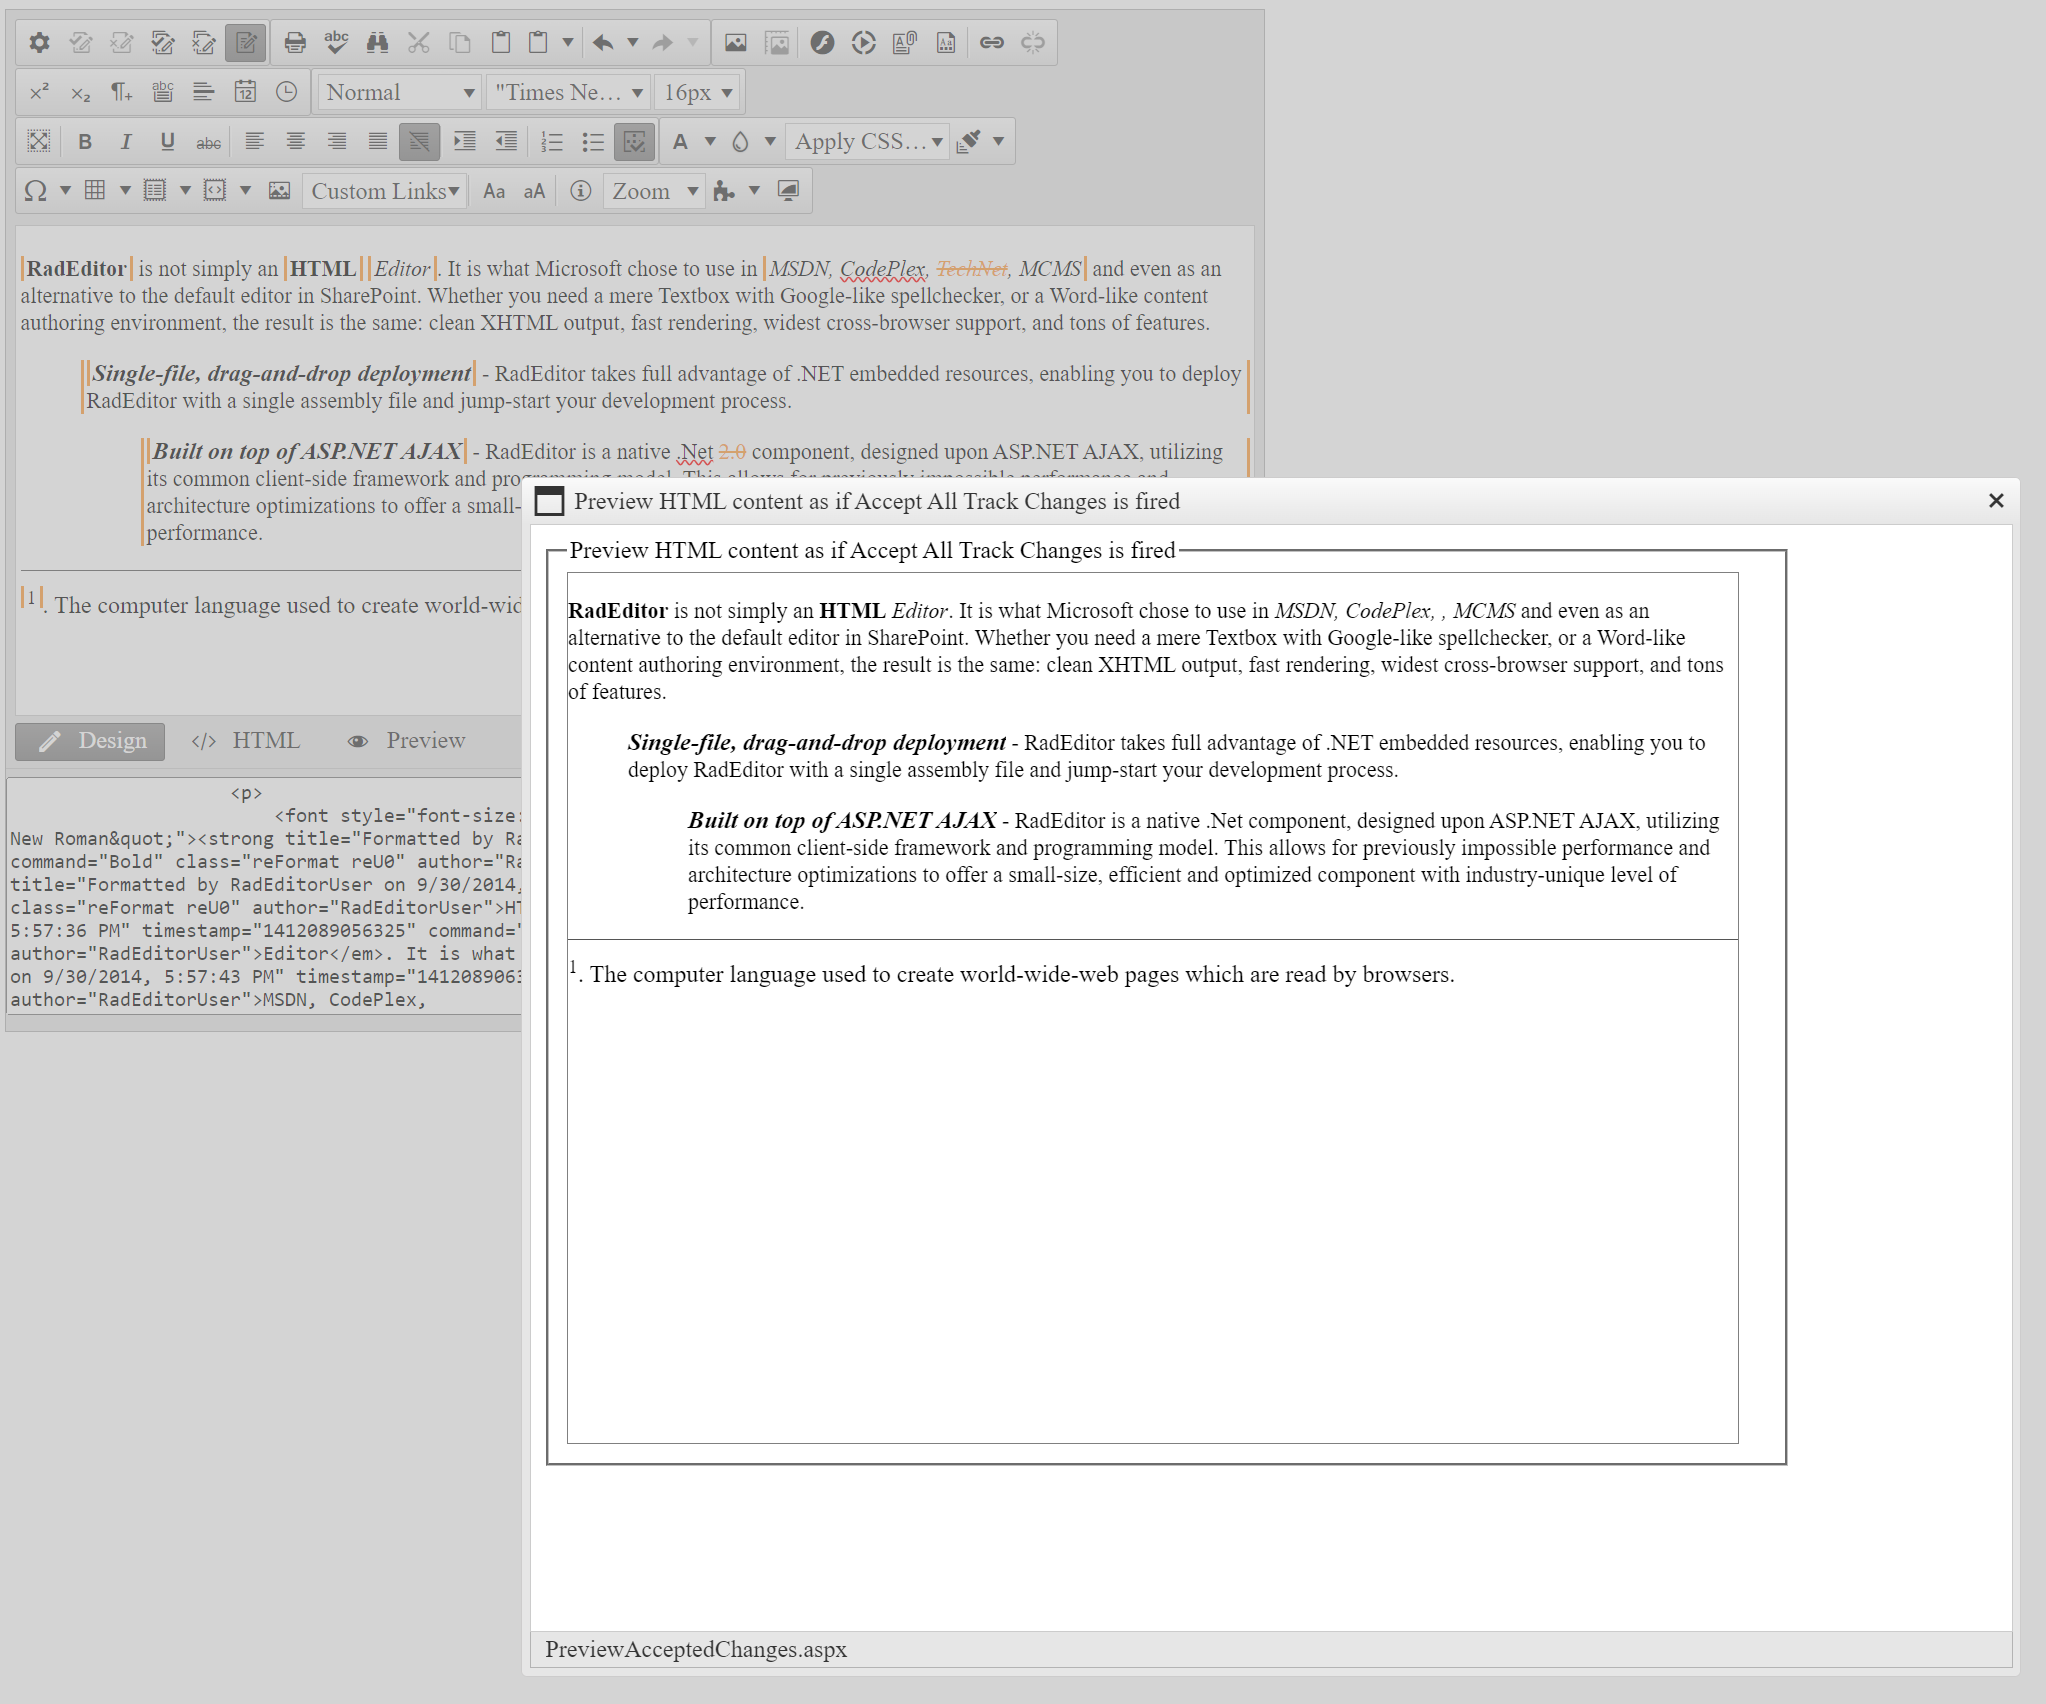2046x1704 pixels.
Task: Toggle Underline formatting
Action: coord(167,142)
